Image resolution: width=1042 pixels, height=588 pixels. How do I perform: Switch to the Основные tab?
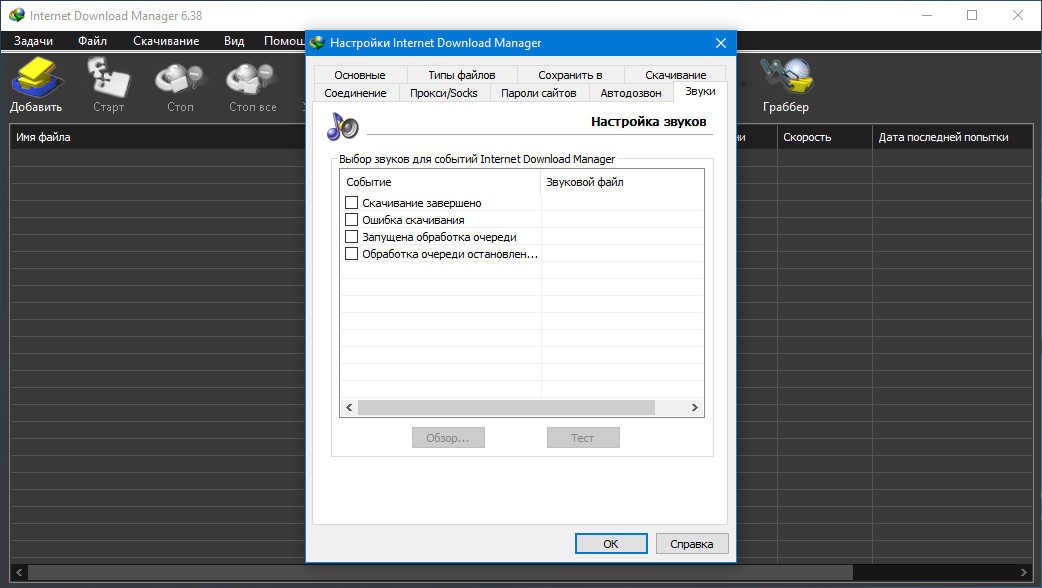360,74
